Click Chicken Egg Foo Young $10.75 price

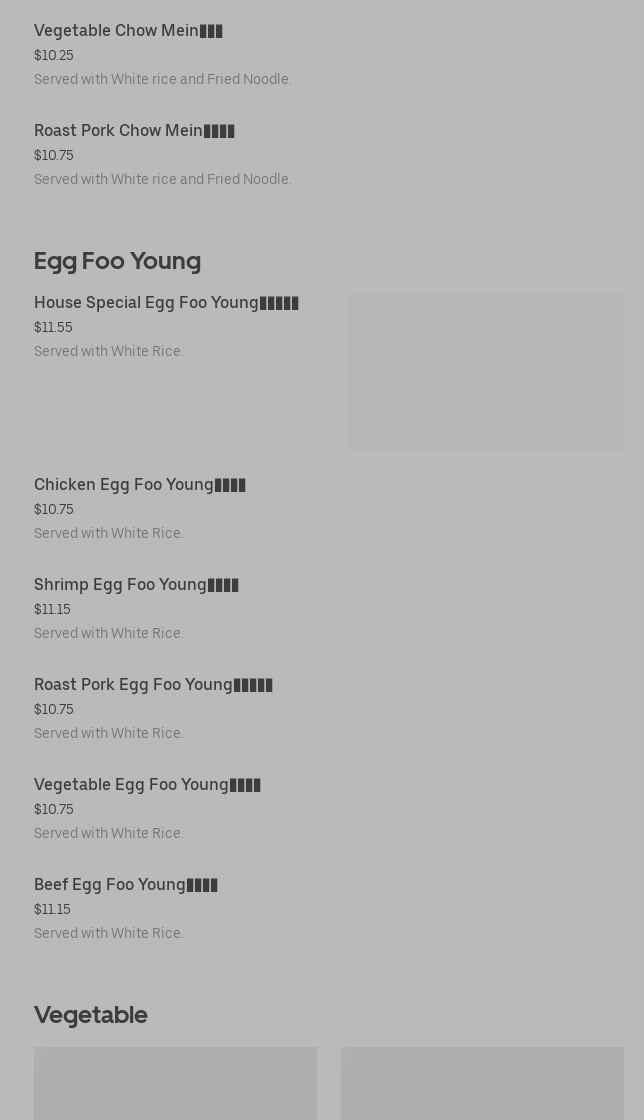54,509
